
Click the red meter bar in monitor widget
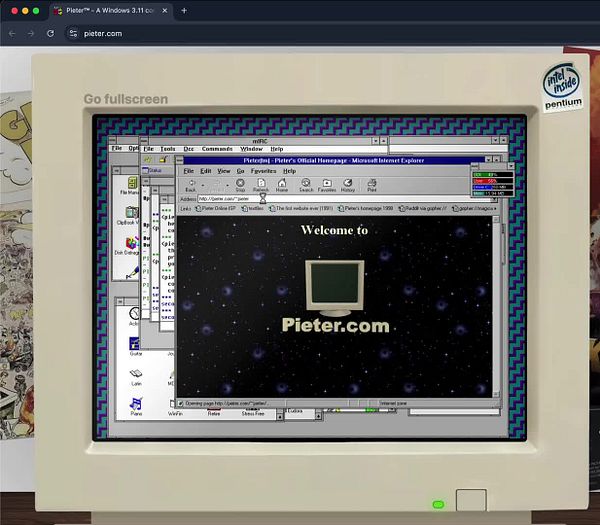pyautogui.click(x=493, y=181)
